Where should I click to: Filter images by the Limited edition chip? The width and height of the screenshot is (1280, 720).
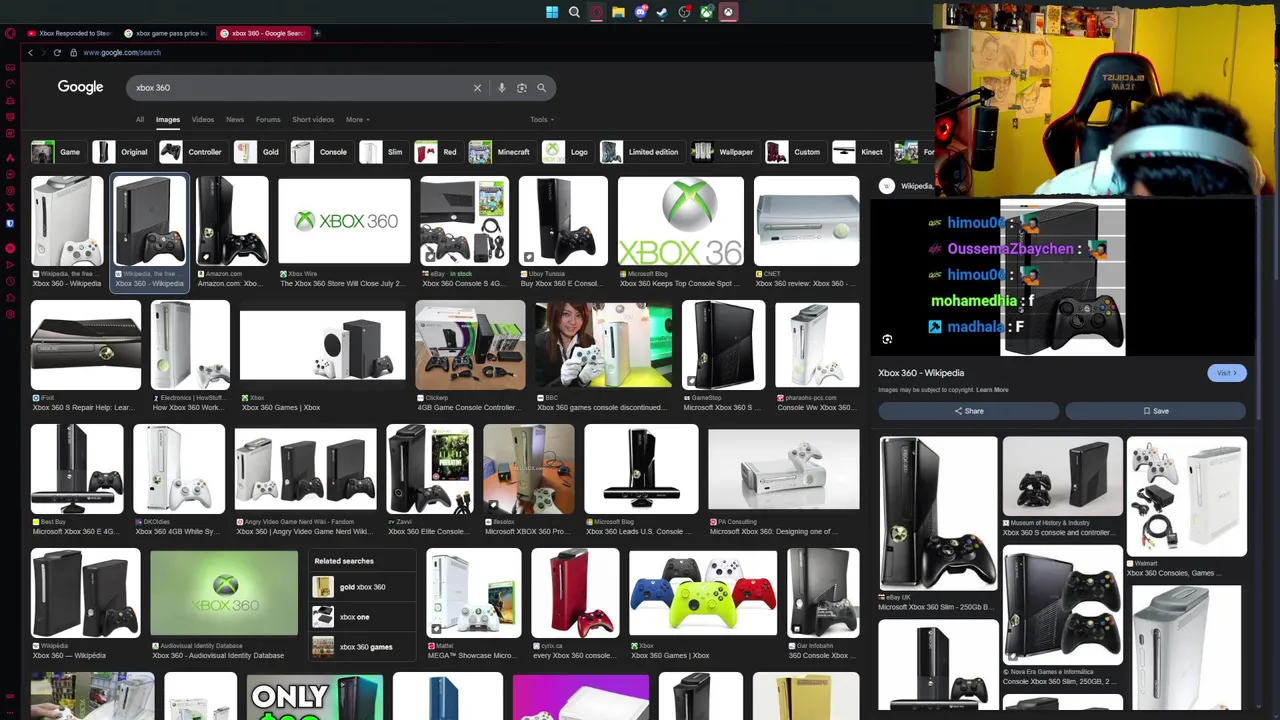click(641, 152)
